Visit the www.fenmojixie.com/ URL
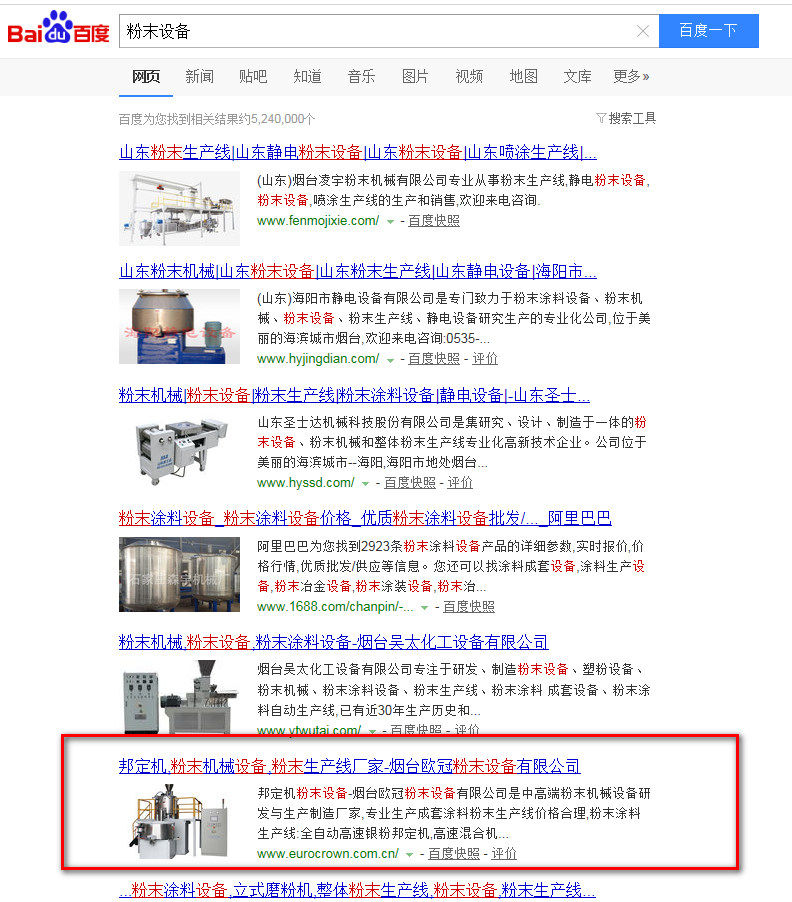792x902 pixels. click(x=317, y=221)
